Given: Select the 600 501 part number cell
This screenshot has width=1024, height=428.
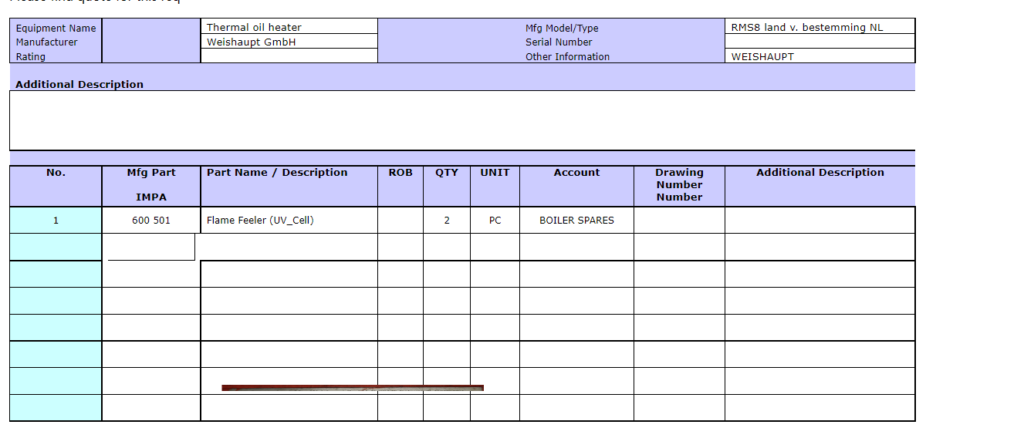Looking at the screenshot, I should point(151,220).
